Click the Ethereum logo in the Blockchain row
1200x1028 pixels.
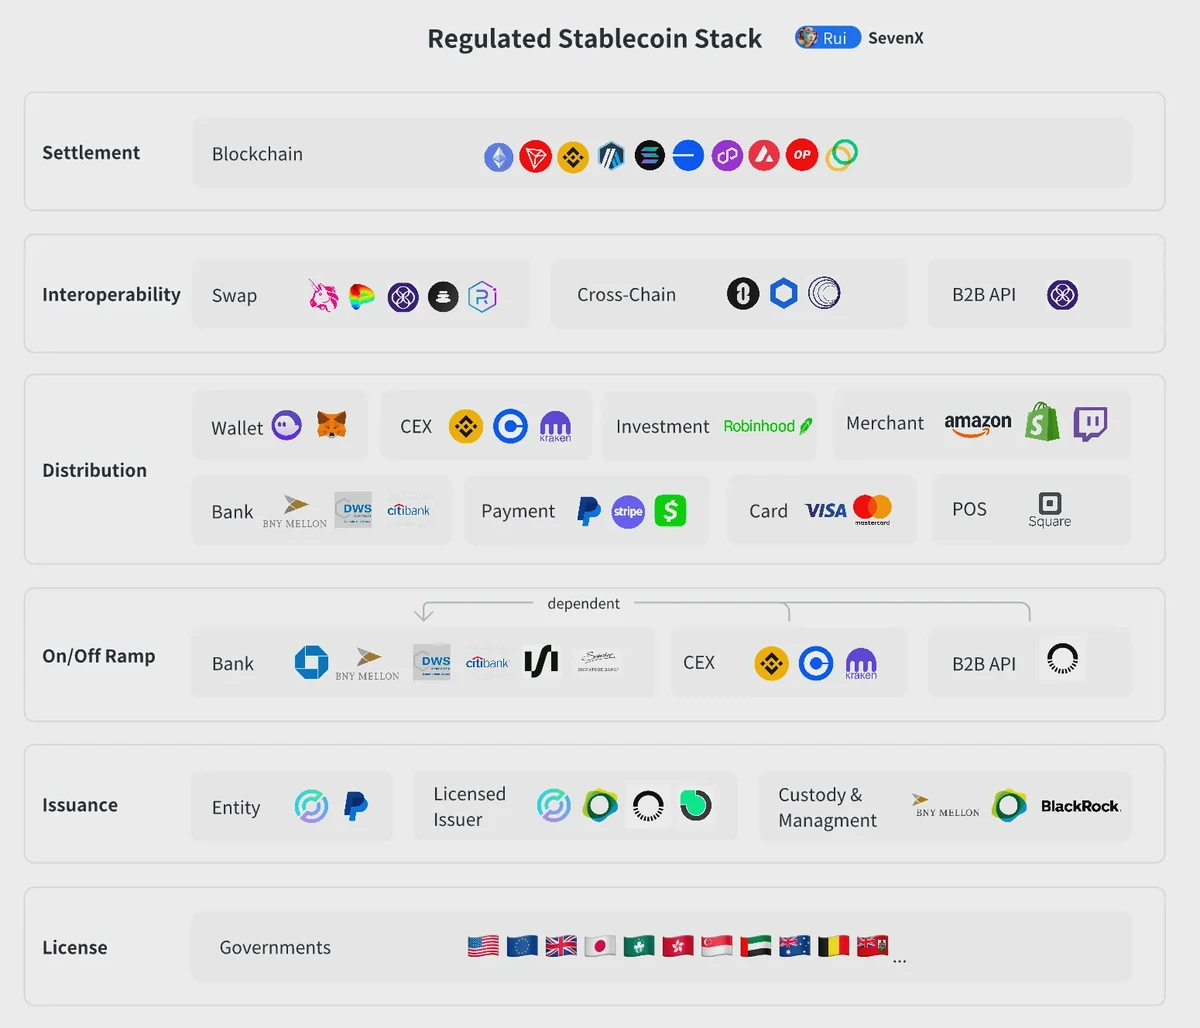pyautogui.click(x=498, y=156)
